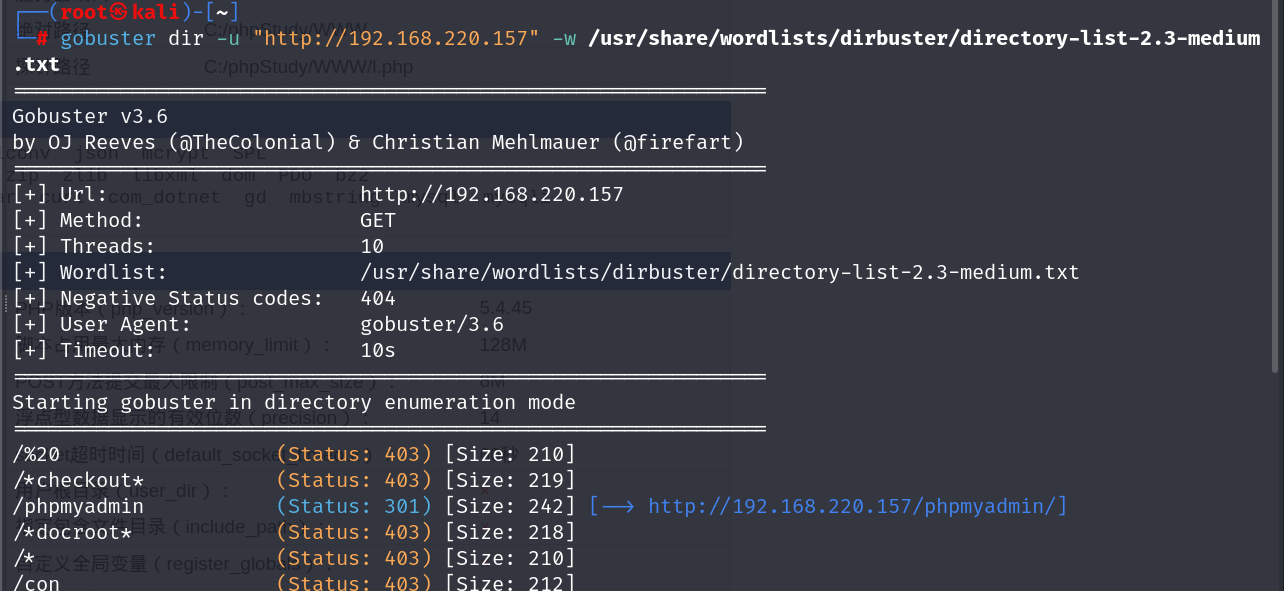Click the Timeout 10s value
The height and width of the screenshot is (591, 1284).
click(378, 350)
